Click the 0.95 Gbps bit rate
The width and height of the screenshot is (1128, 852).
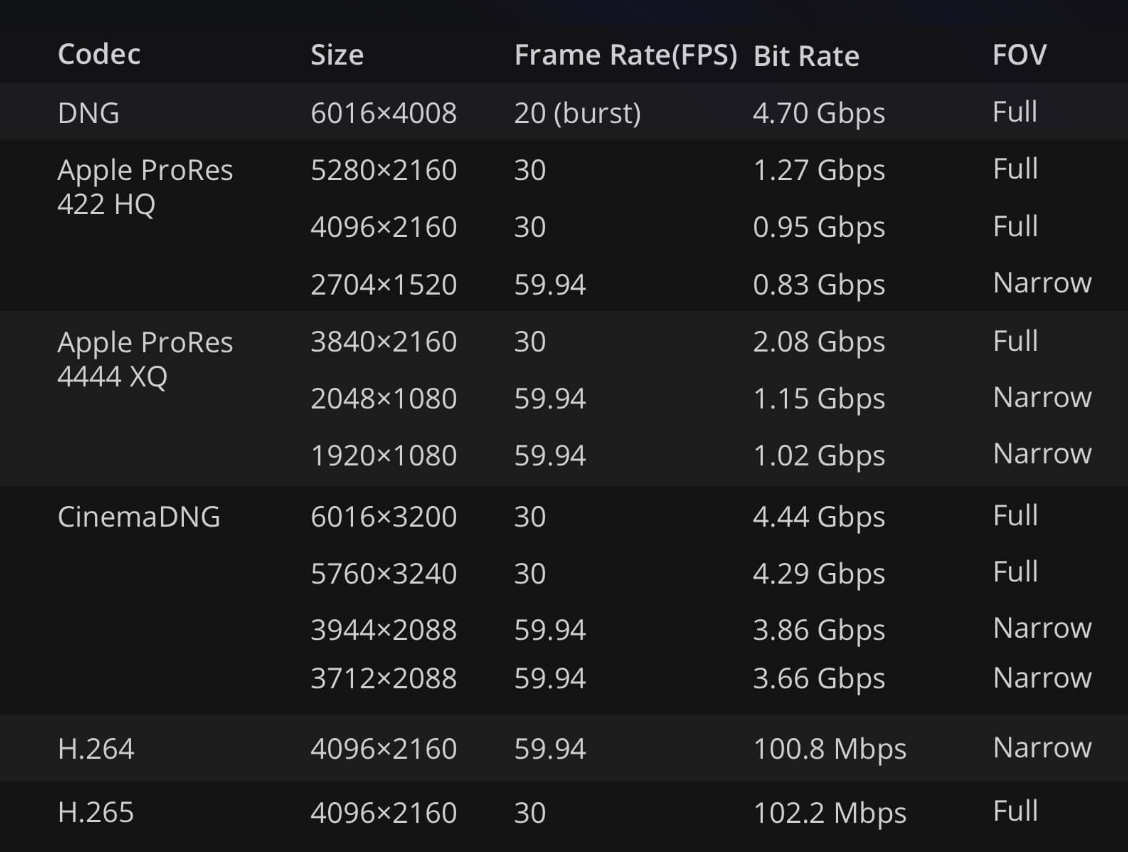[x=819, y=228]
